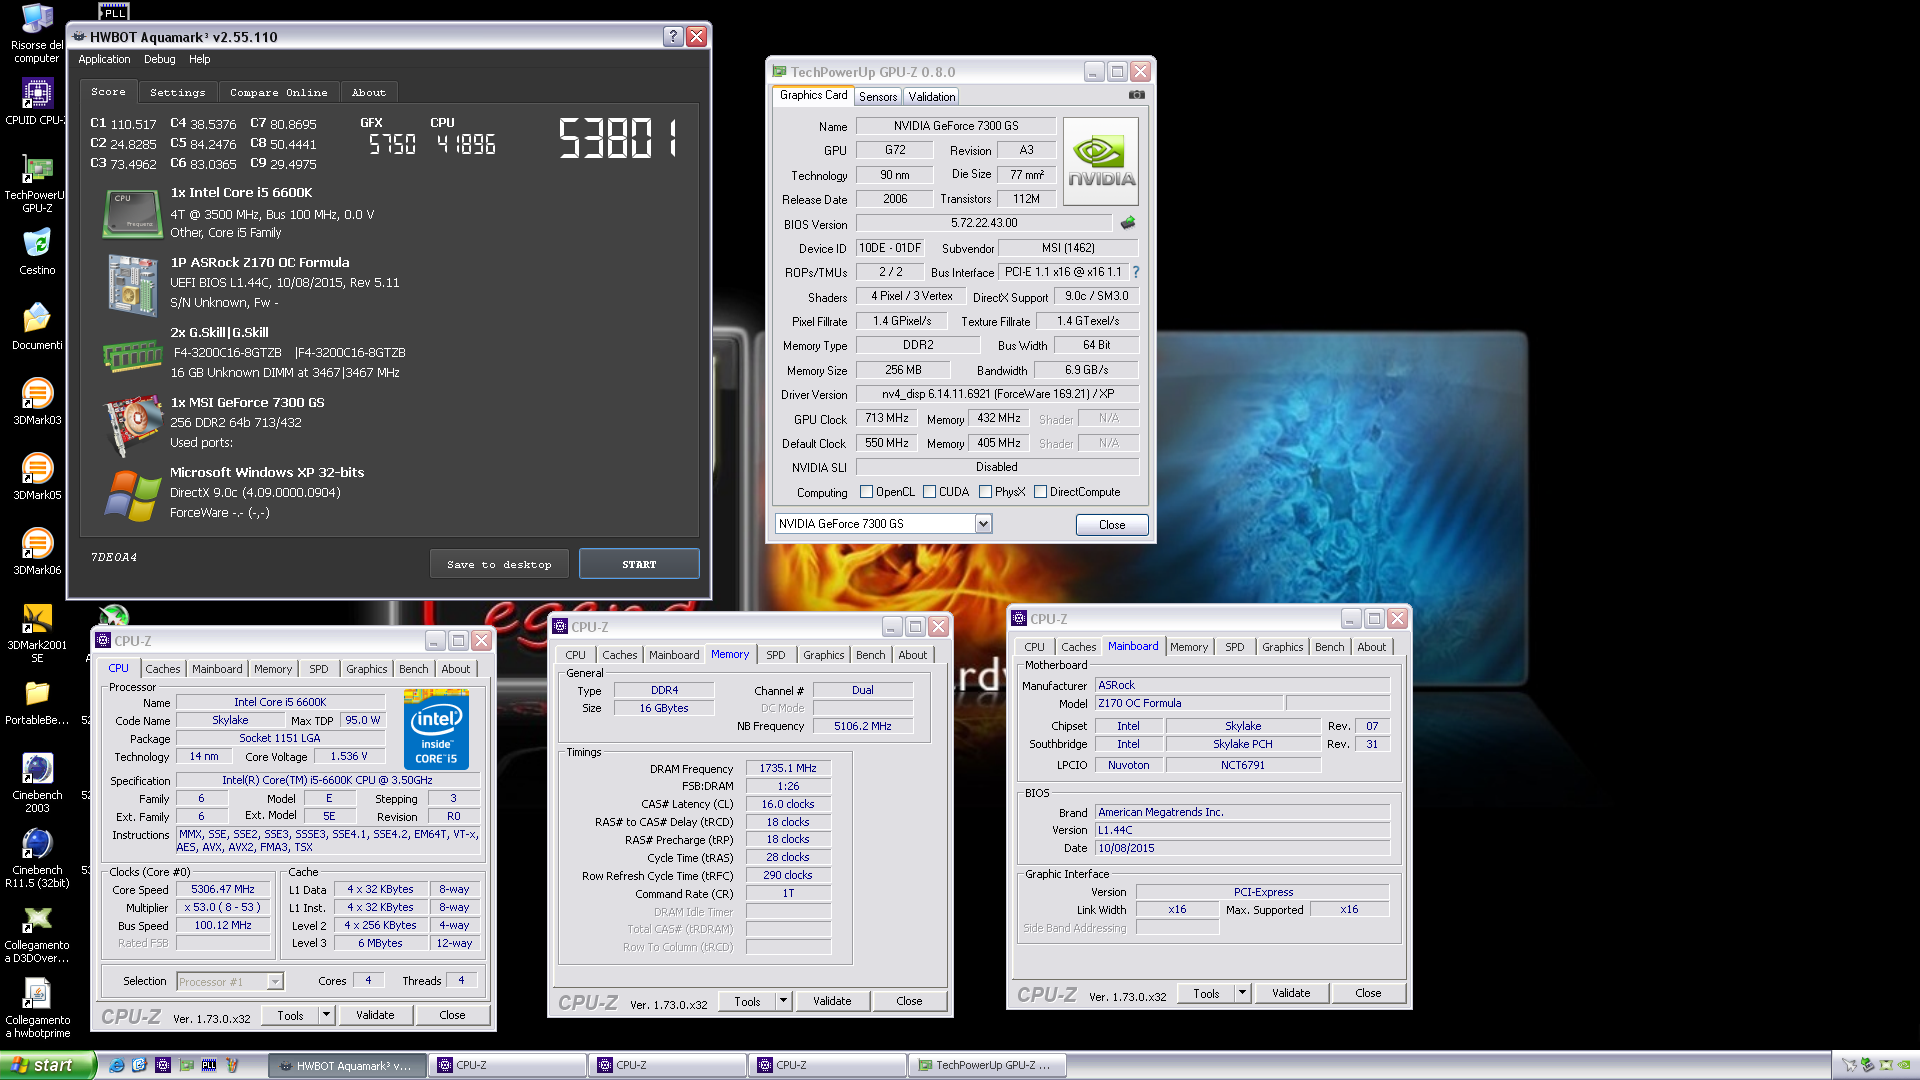Launch 3DMark2001 SE desktop shortcut
The image size is (1920, 1080).
[x=37, y=634]
